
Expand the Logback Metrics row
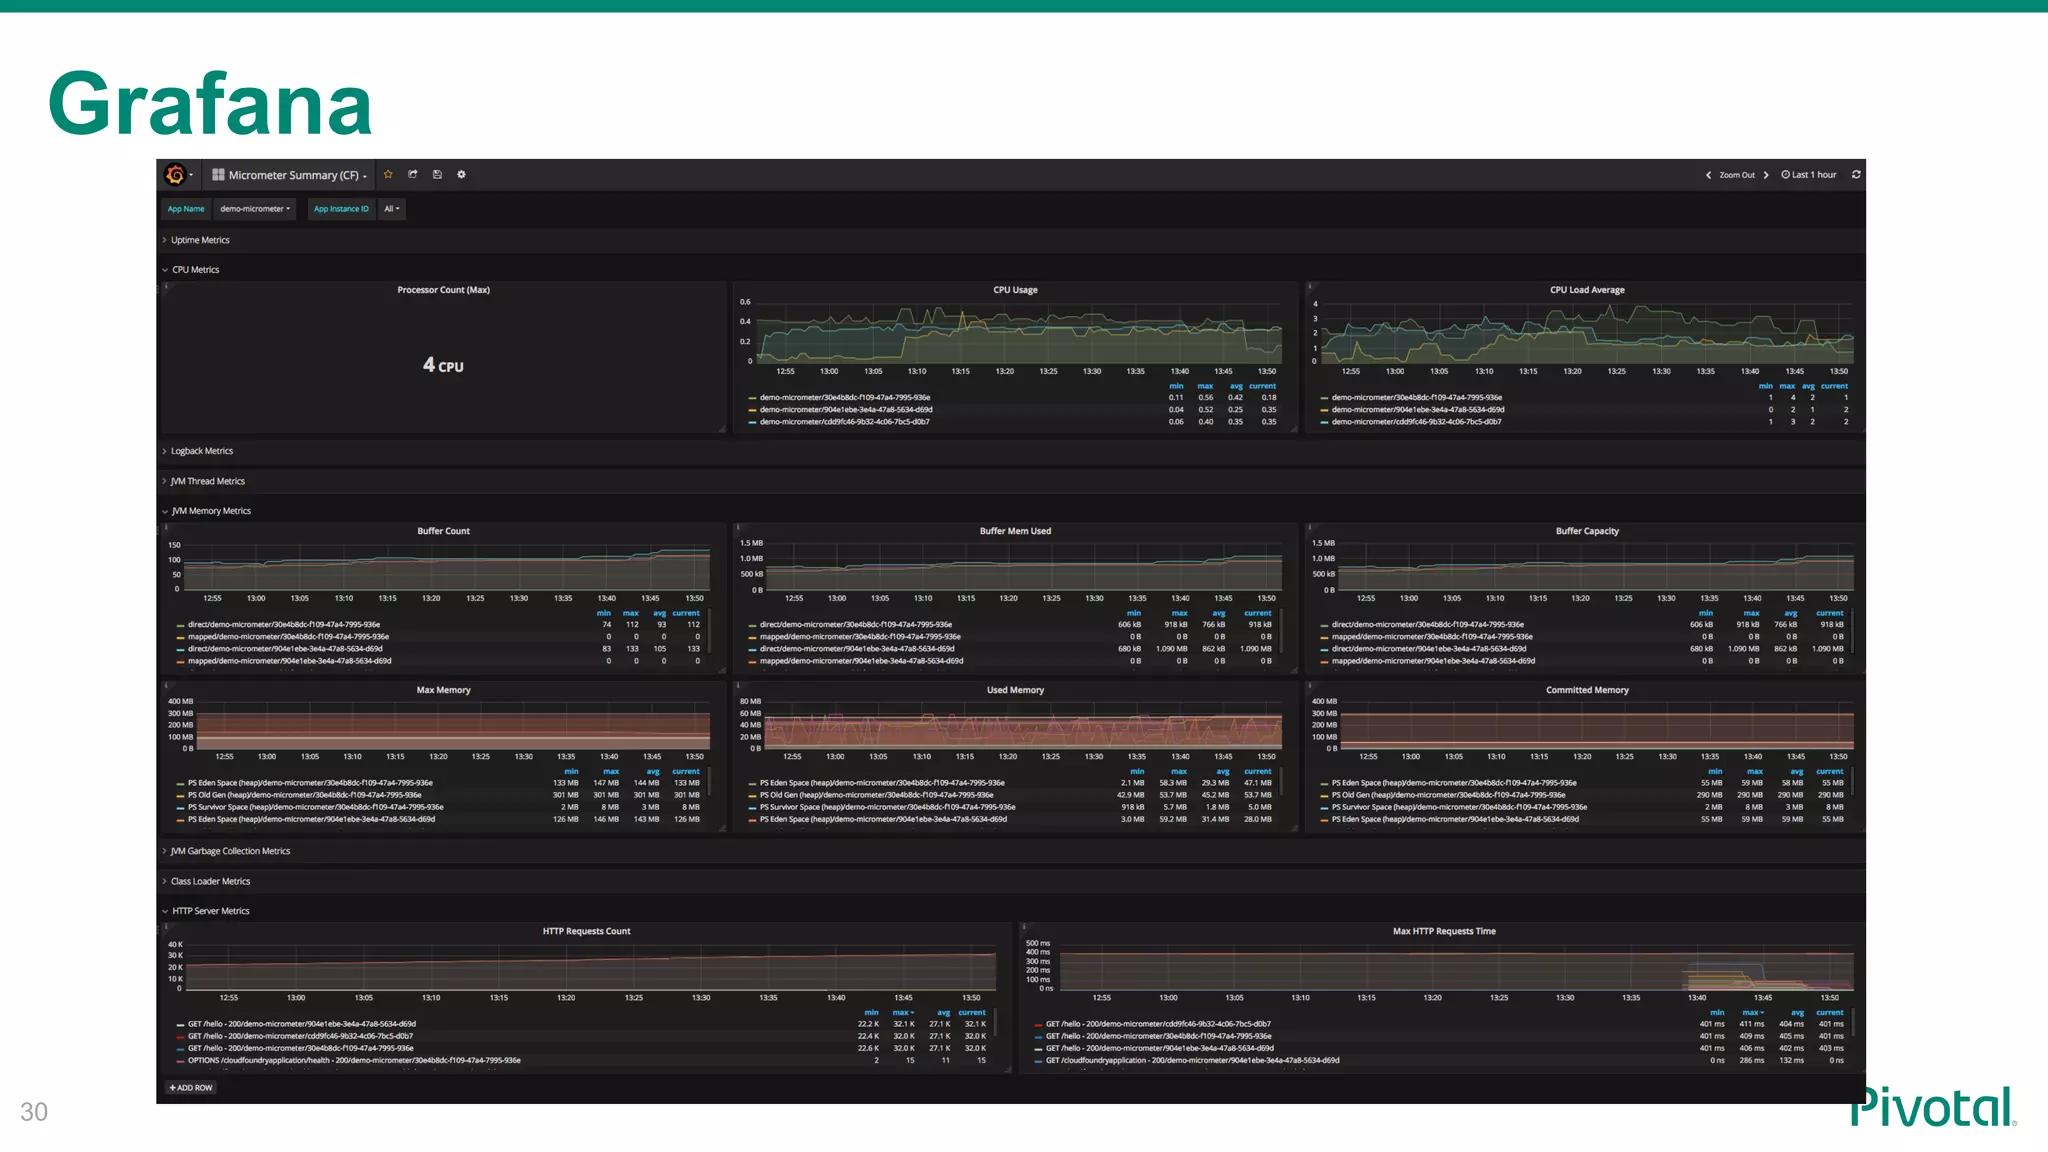point(201,451)
